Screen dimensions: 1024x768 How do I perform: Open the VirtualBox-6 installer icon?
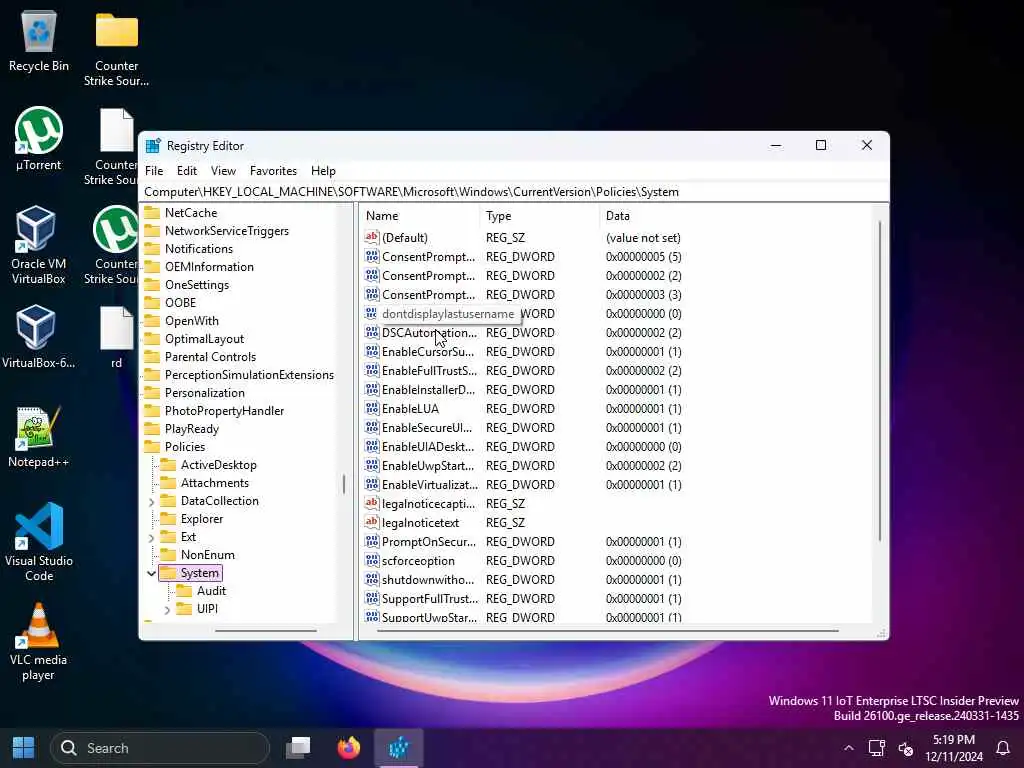click(x=38, y=337)
